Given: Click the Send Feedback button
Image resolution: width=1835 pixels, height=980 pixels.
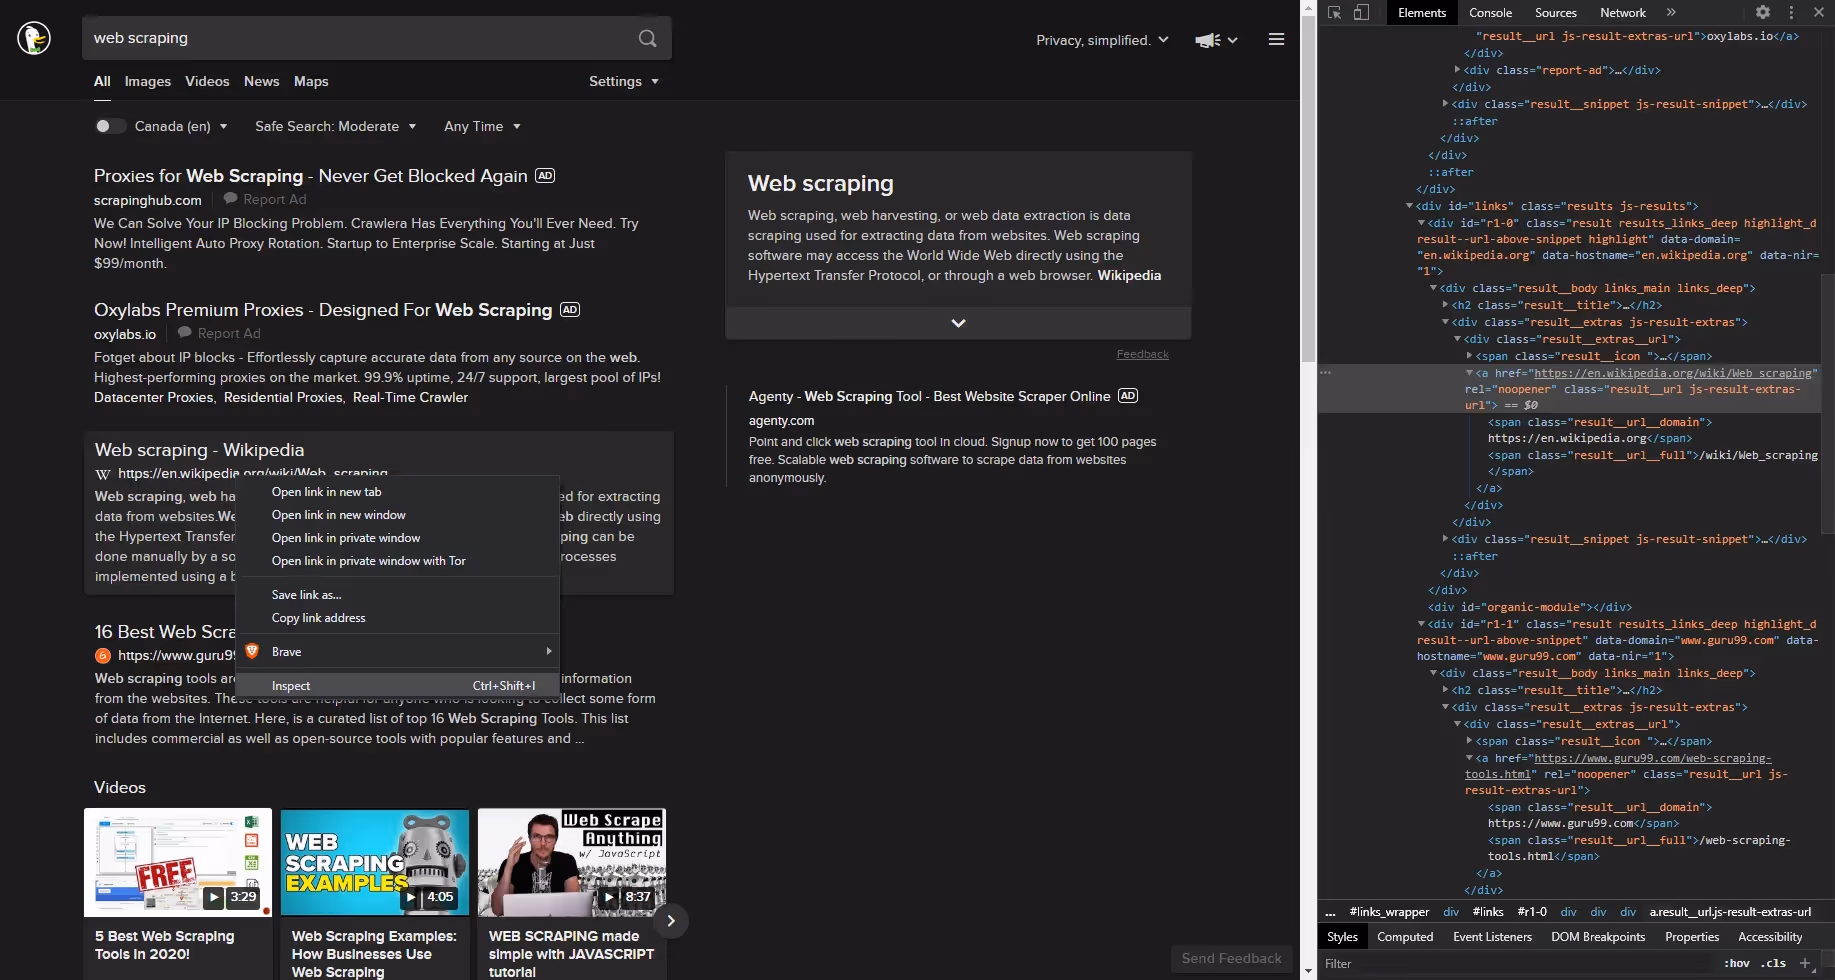Looking at the screenshot, I should pyautogui.click(x=1231, y=958).
